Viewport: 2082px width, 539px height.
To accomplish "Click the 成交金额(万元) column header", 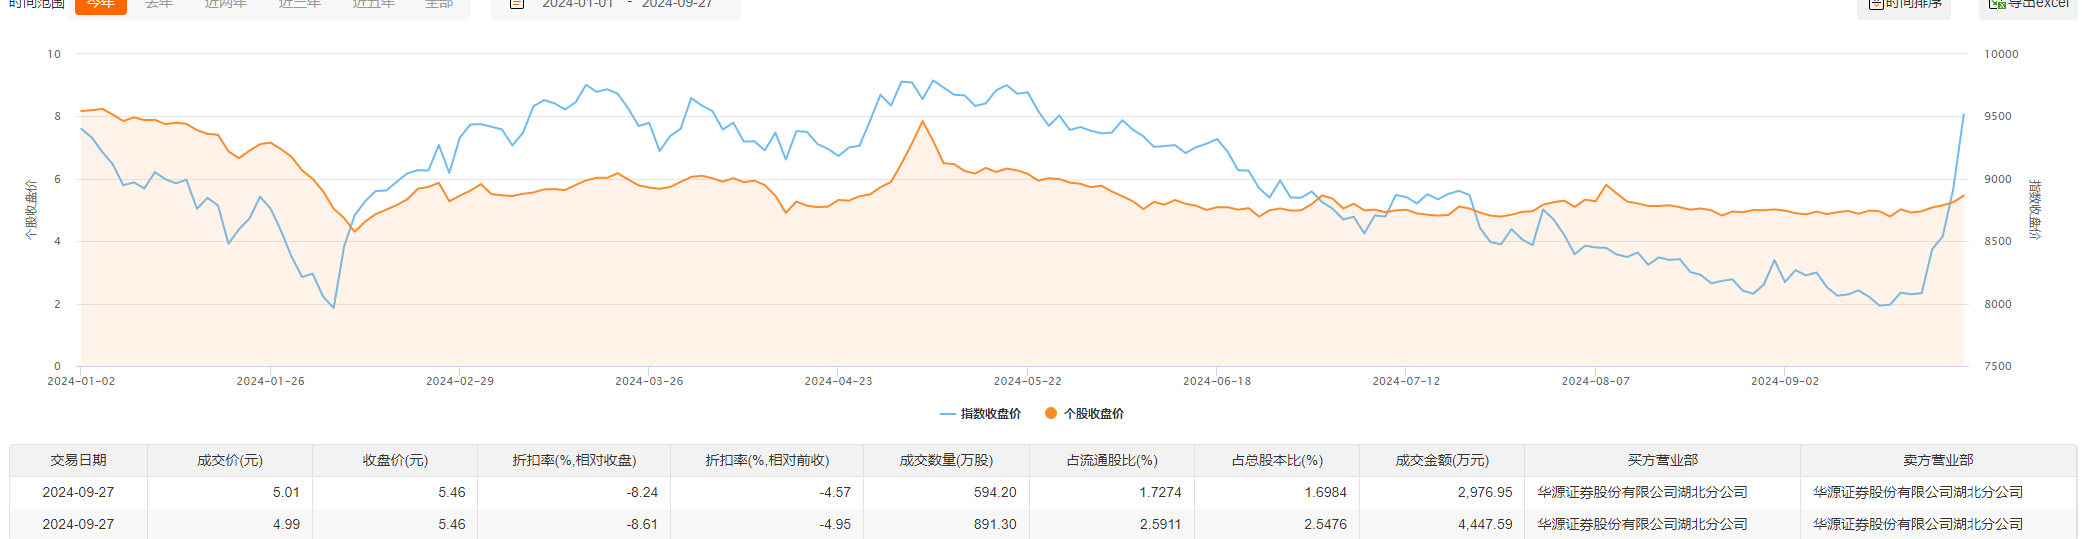I will tap(1442, 460).
